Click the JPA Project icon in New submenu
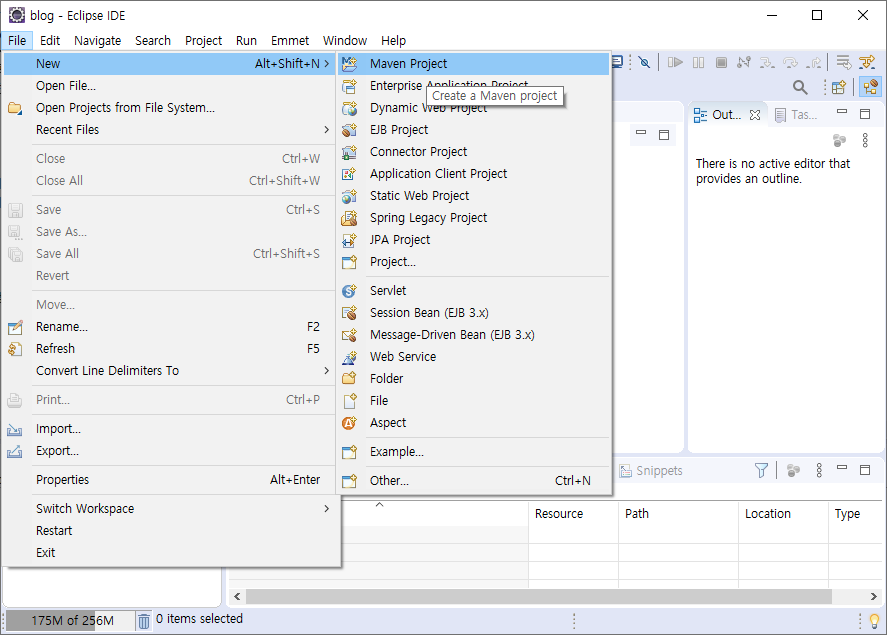Viewport: 887px width, 635px height. pyautogui.click(x=350, y=240)
